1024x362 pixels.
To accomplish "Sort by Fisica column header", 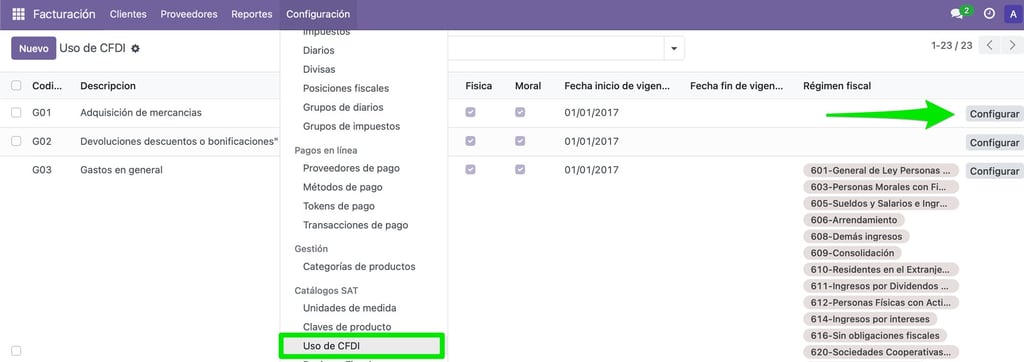I will point(479,86).
